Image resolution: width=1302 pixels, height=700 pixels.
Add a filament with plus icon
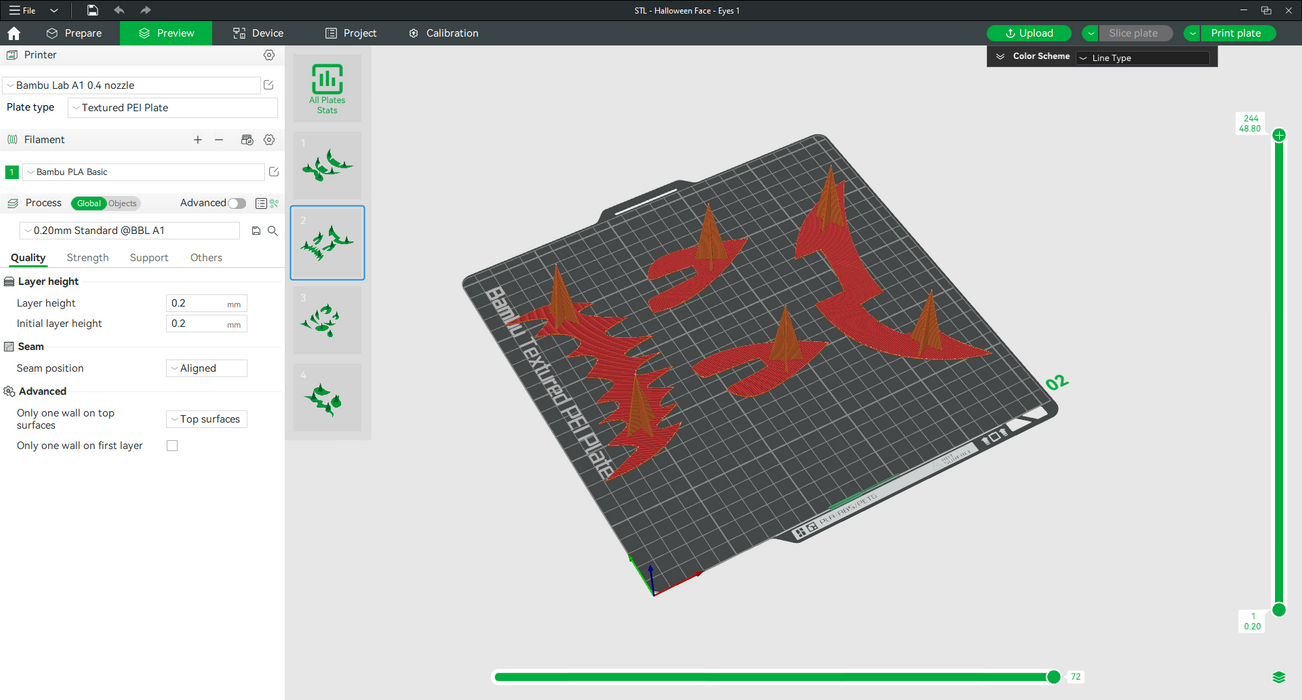197,140
